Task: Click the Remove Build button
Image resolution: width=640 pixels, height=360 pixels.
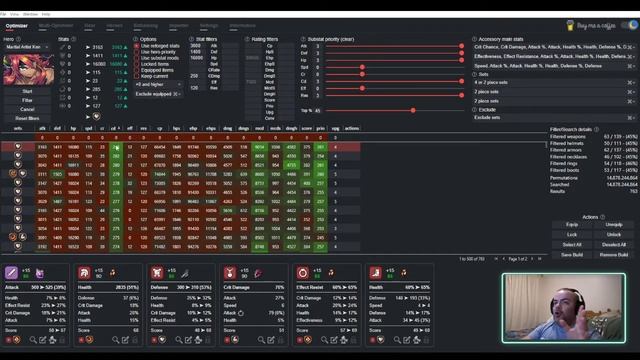Action: (x=613, y=255)
